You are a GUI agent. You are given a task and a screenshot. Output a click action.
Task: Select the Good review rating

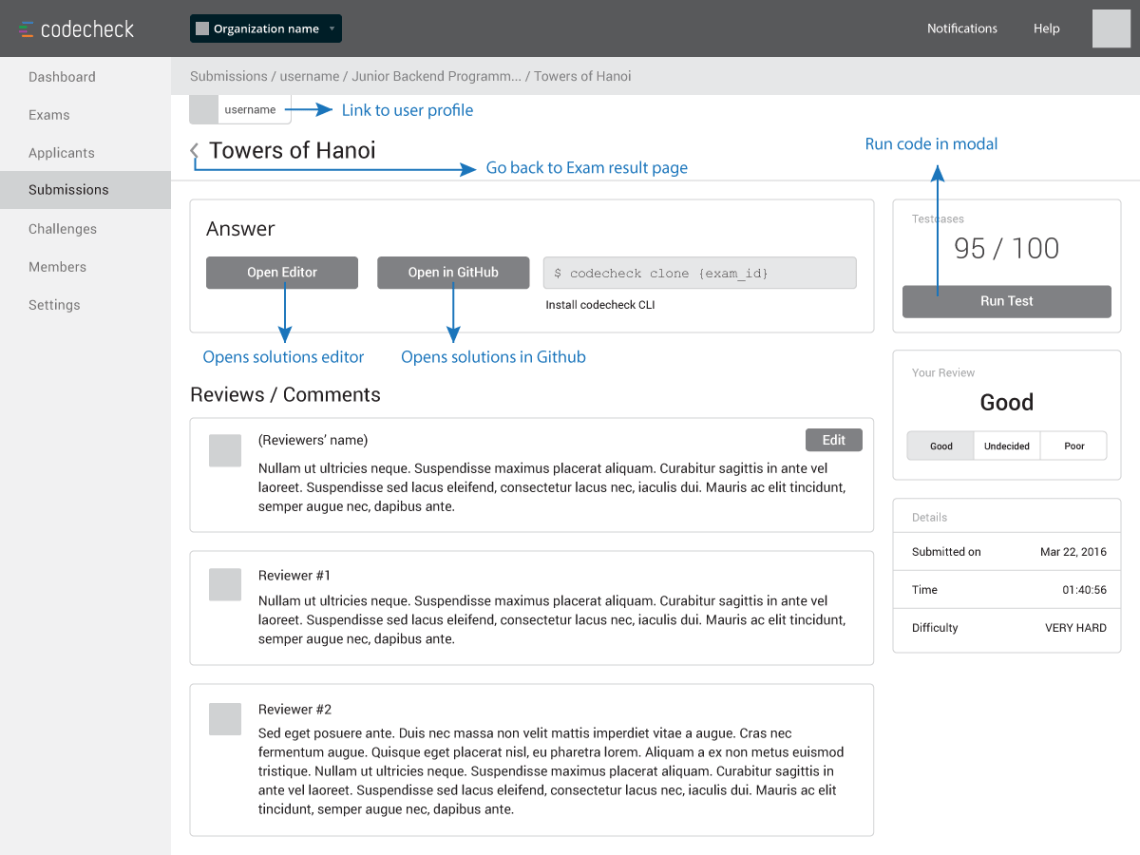point(940,446)
